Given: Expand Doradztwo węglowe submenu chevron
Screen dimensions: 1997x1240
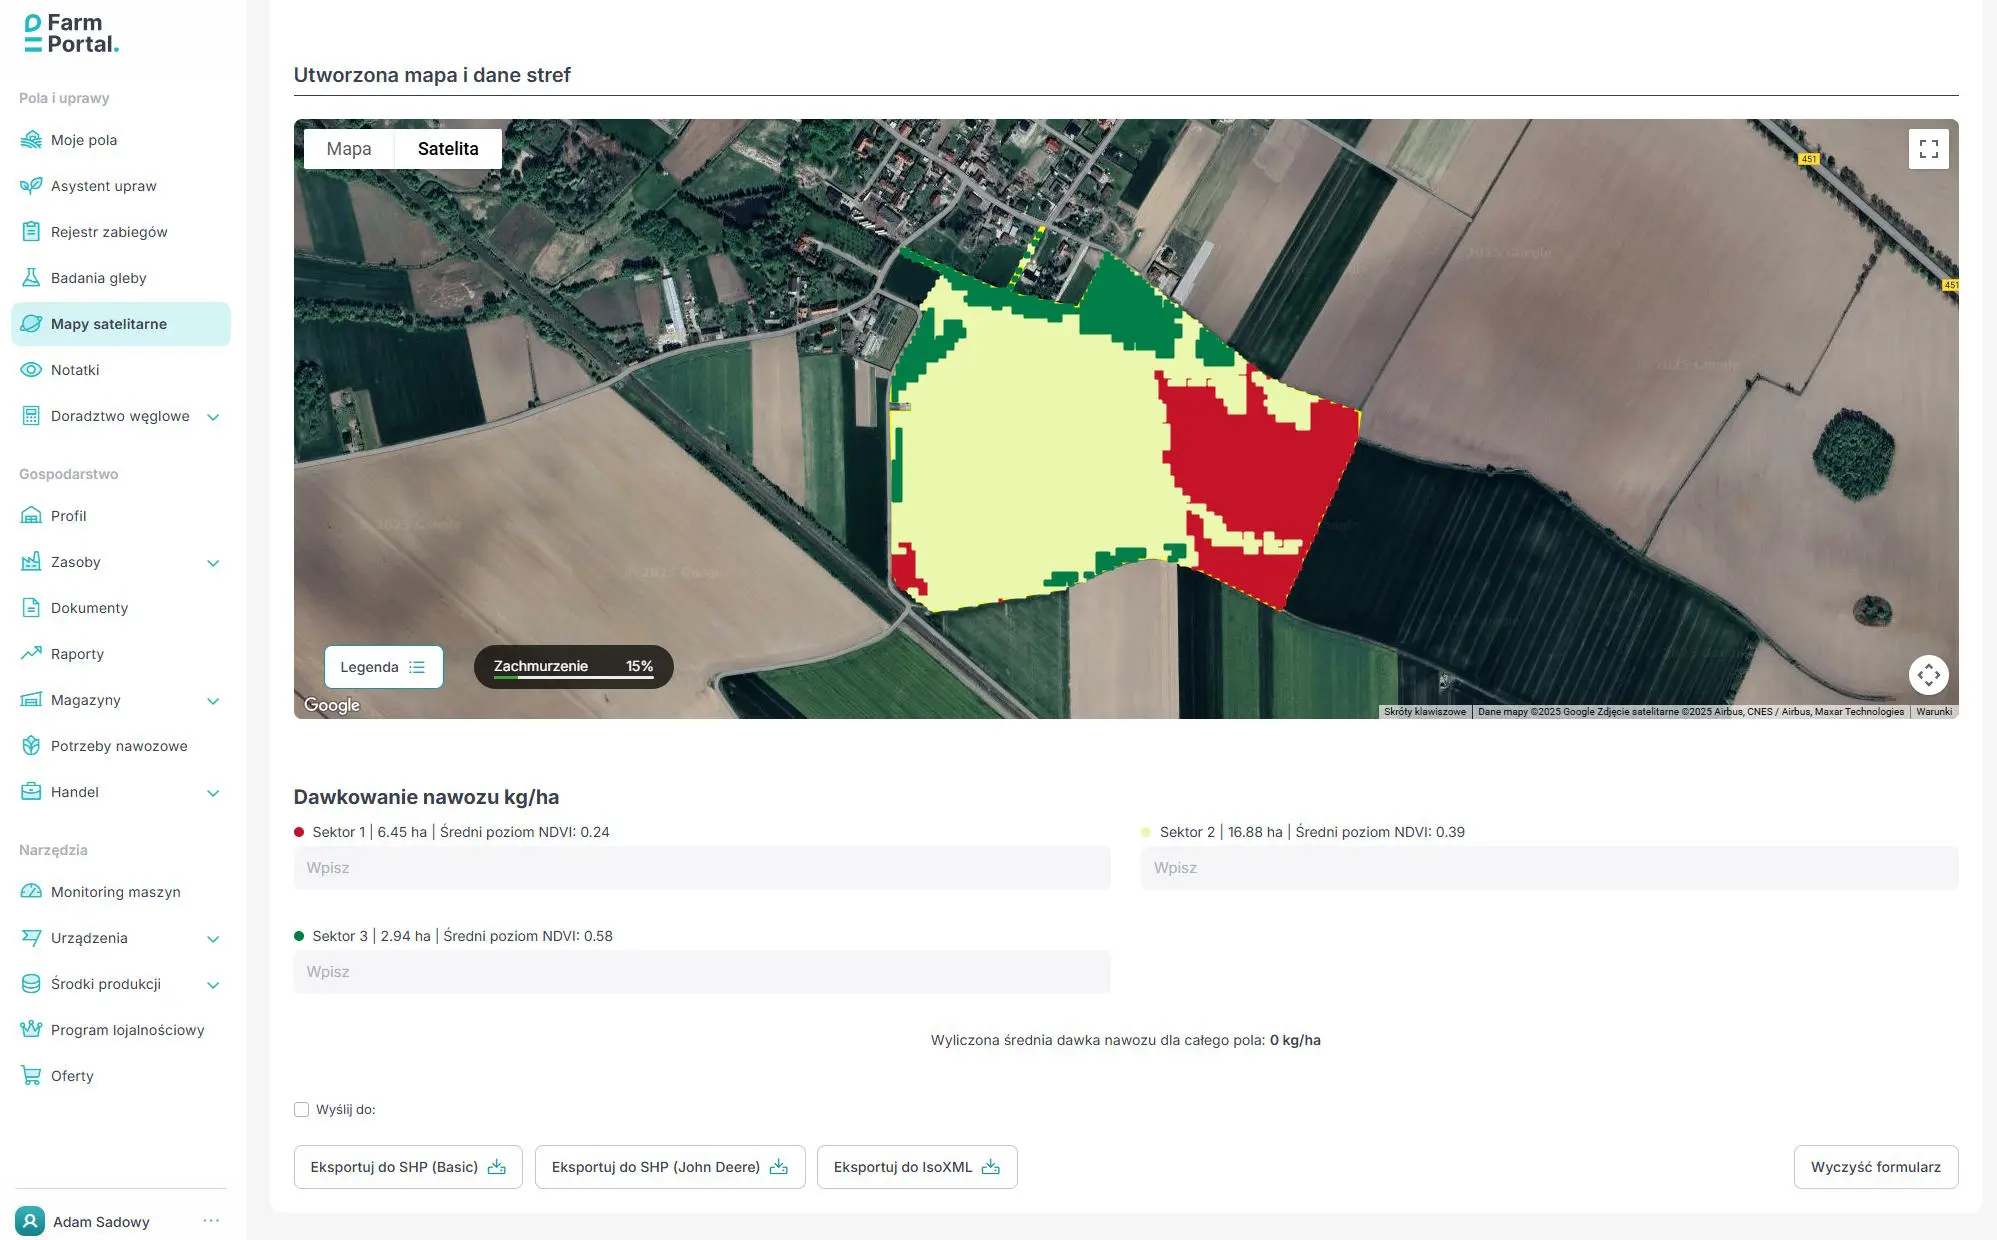Looking at the screenshot, I should (213, 417).
